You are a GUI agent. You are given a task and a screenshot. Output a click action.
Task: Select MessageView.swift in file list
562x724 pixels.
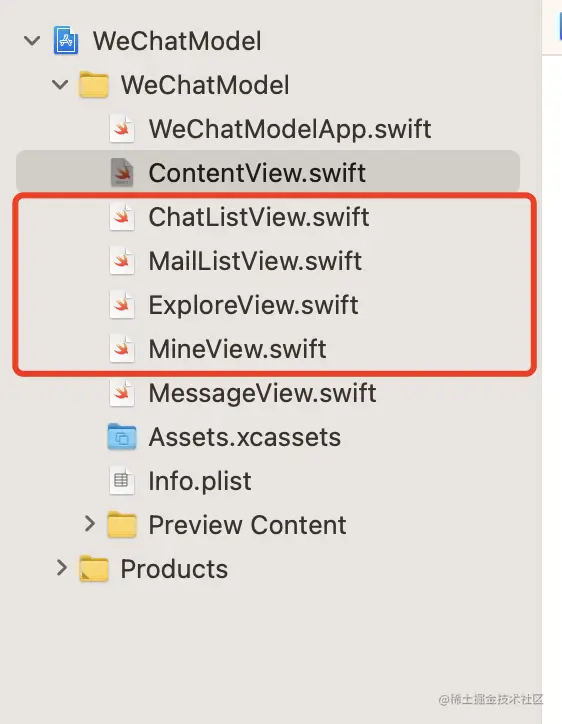[262, 393]
